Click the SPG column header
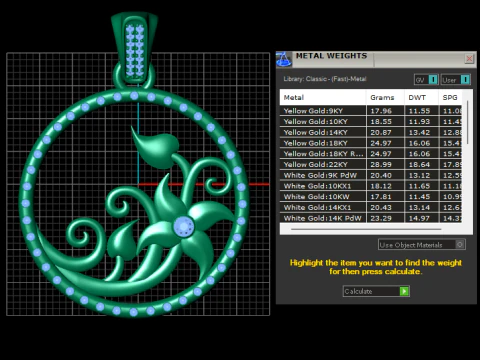The image size is (480, 360). tap(450, 97)
